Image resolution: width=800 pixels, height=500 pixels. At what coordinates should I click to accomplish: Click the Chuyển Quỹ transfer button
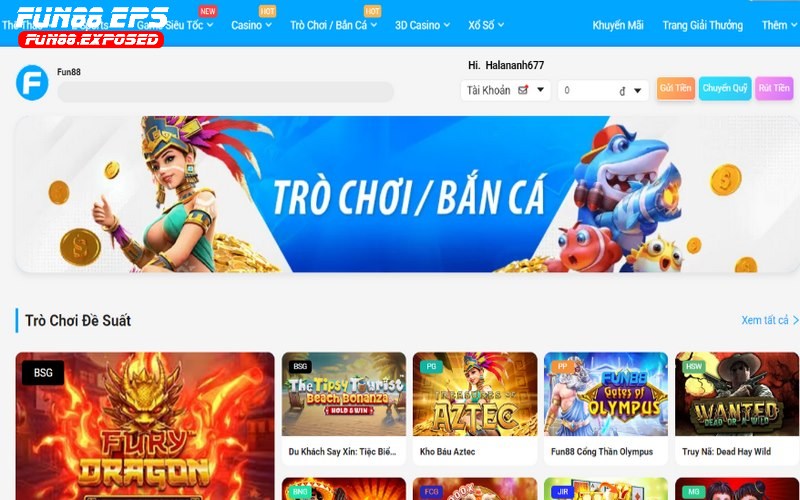point(724,88)
